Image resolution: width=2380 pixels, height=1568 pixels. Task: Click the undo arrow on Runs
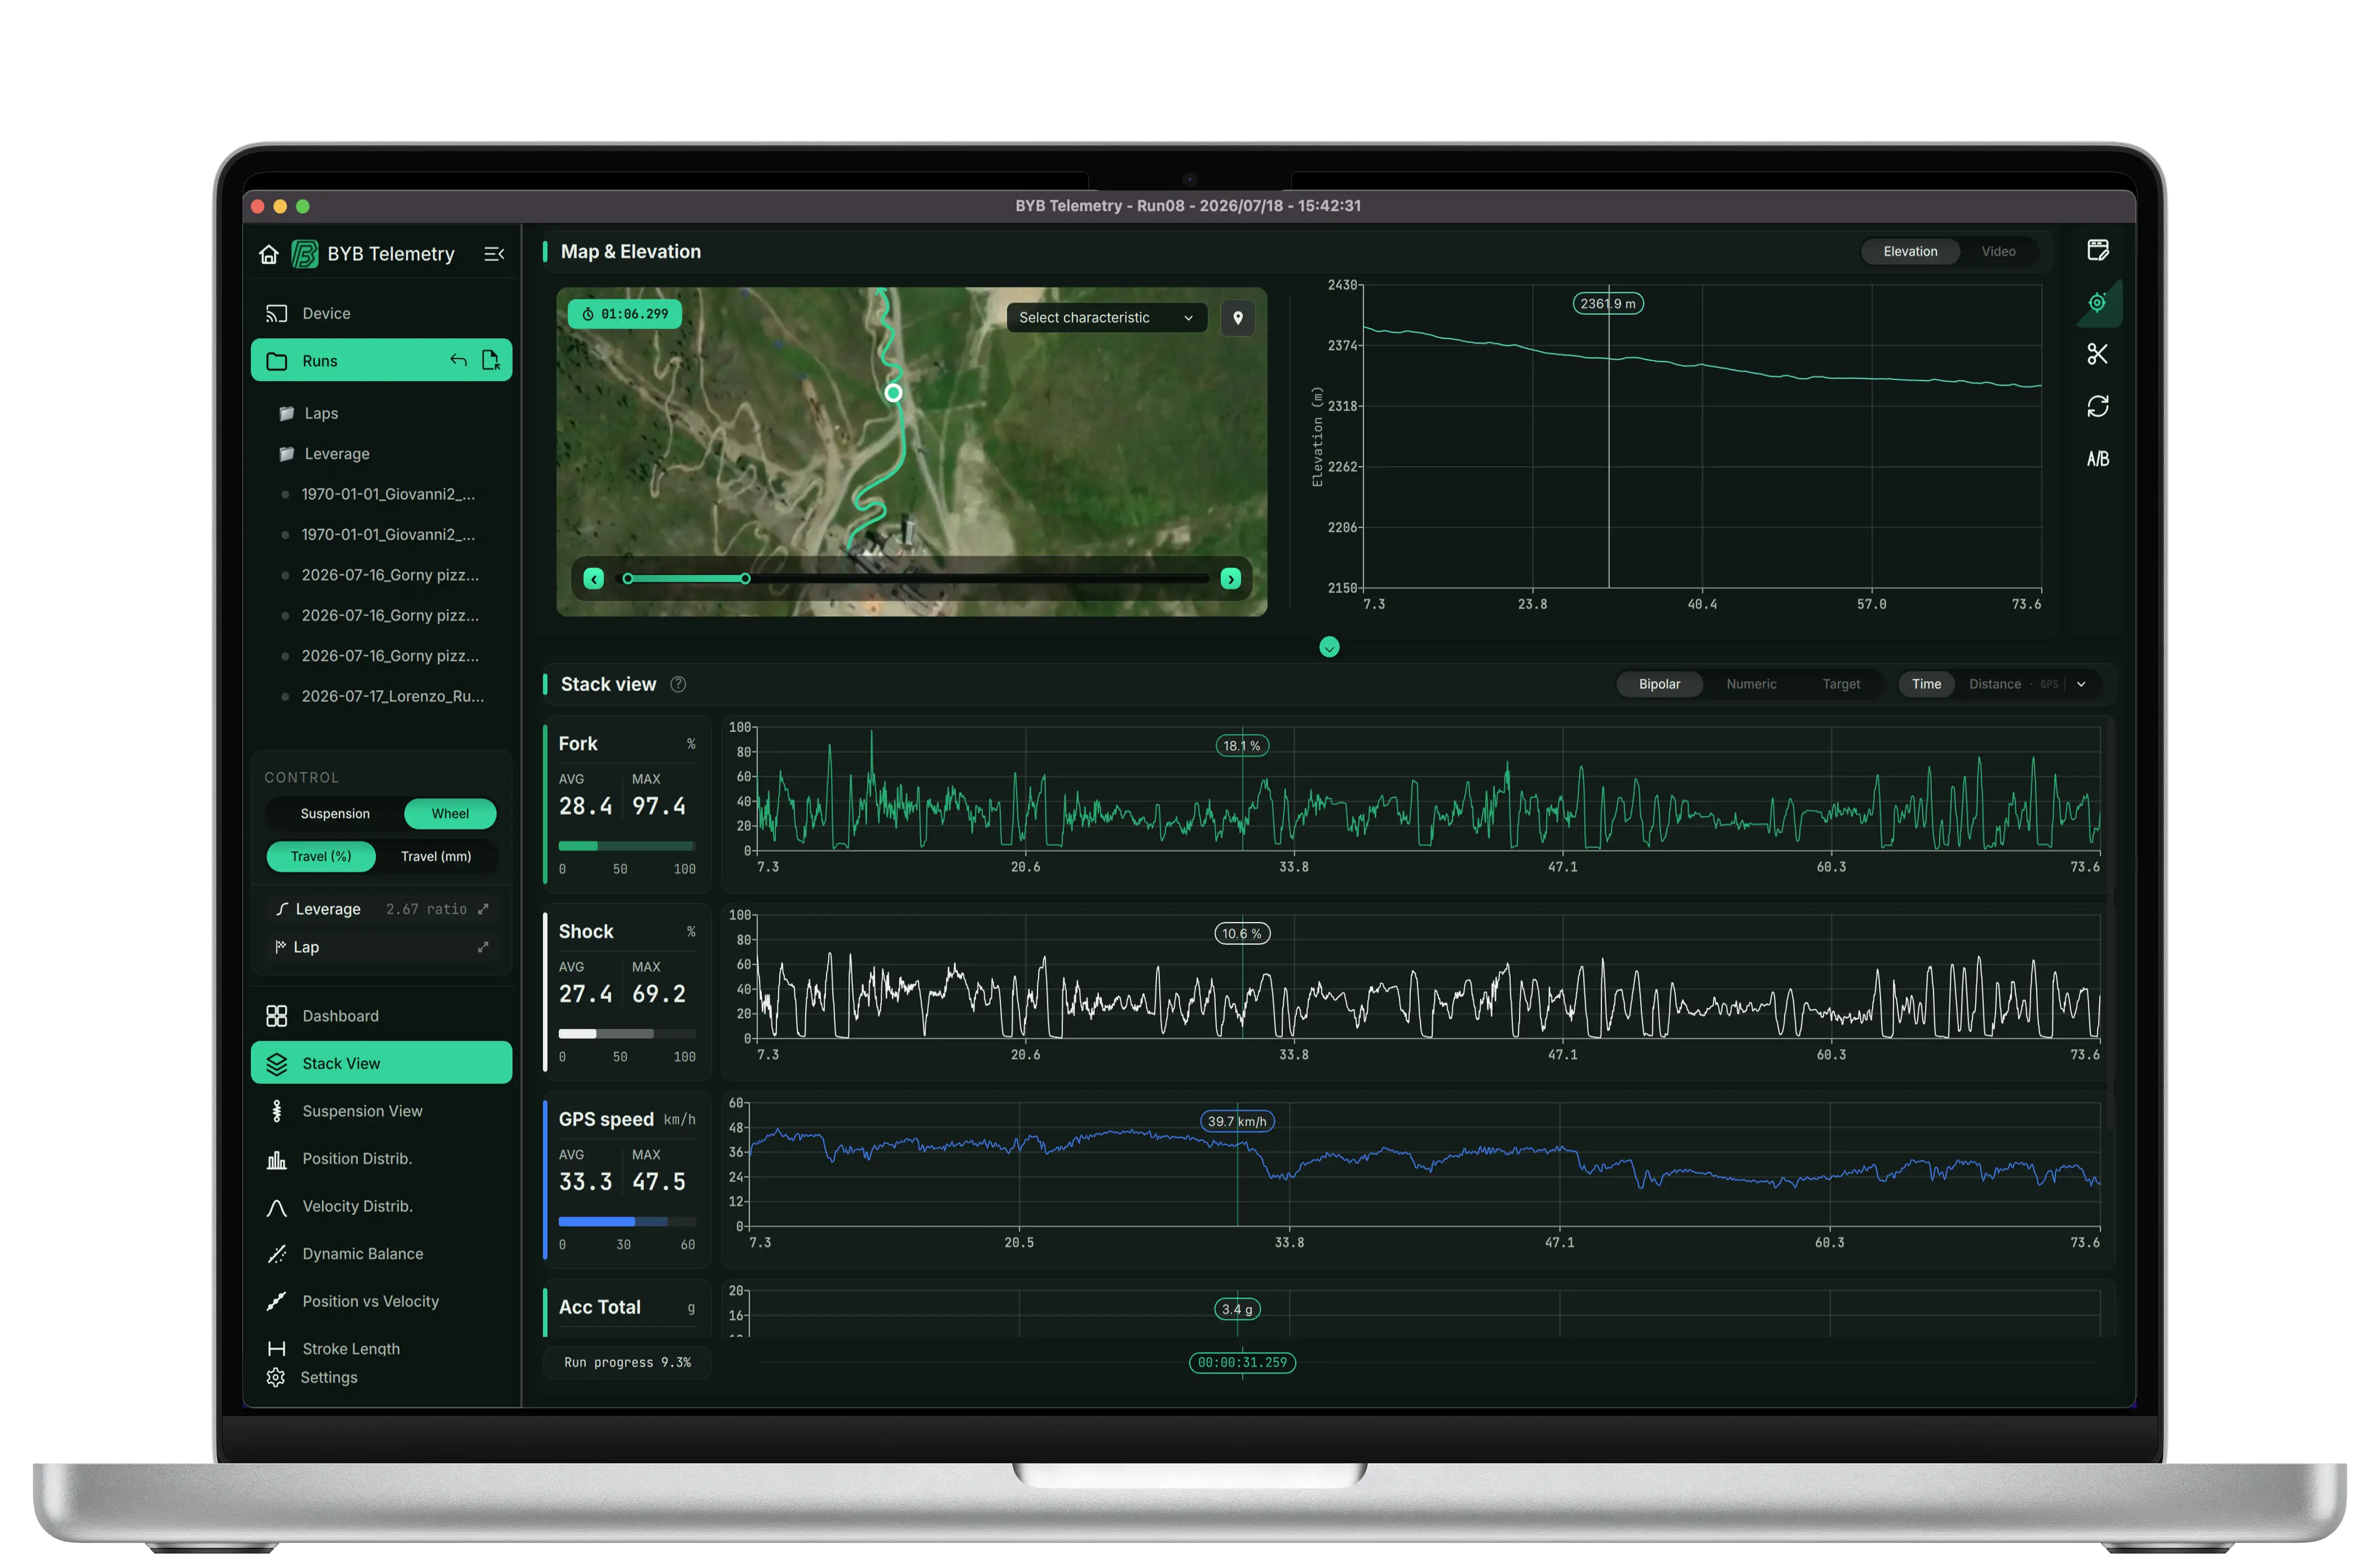[458, 360]
